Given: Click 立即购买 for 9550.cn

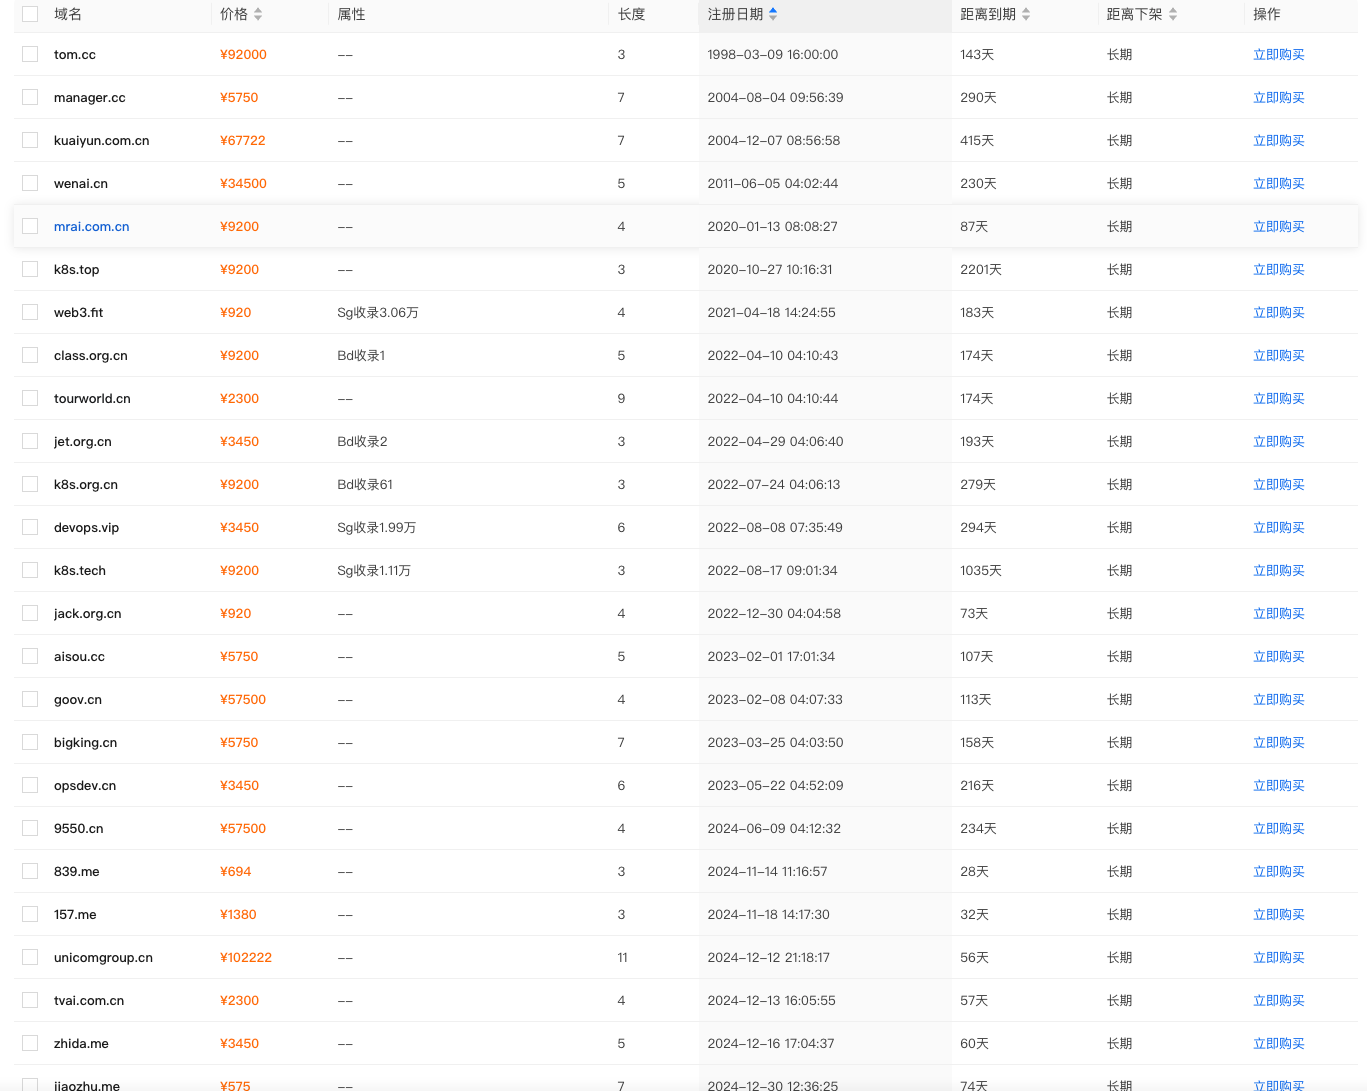Looking at the screenshot, I should [x=1278, y=829].
